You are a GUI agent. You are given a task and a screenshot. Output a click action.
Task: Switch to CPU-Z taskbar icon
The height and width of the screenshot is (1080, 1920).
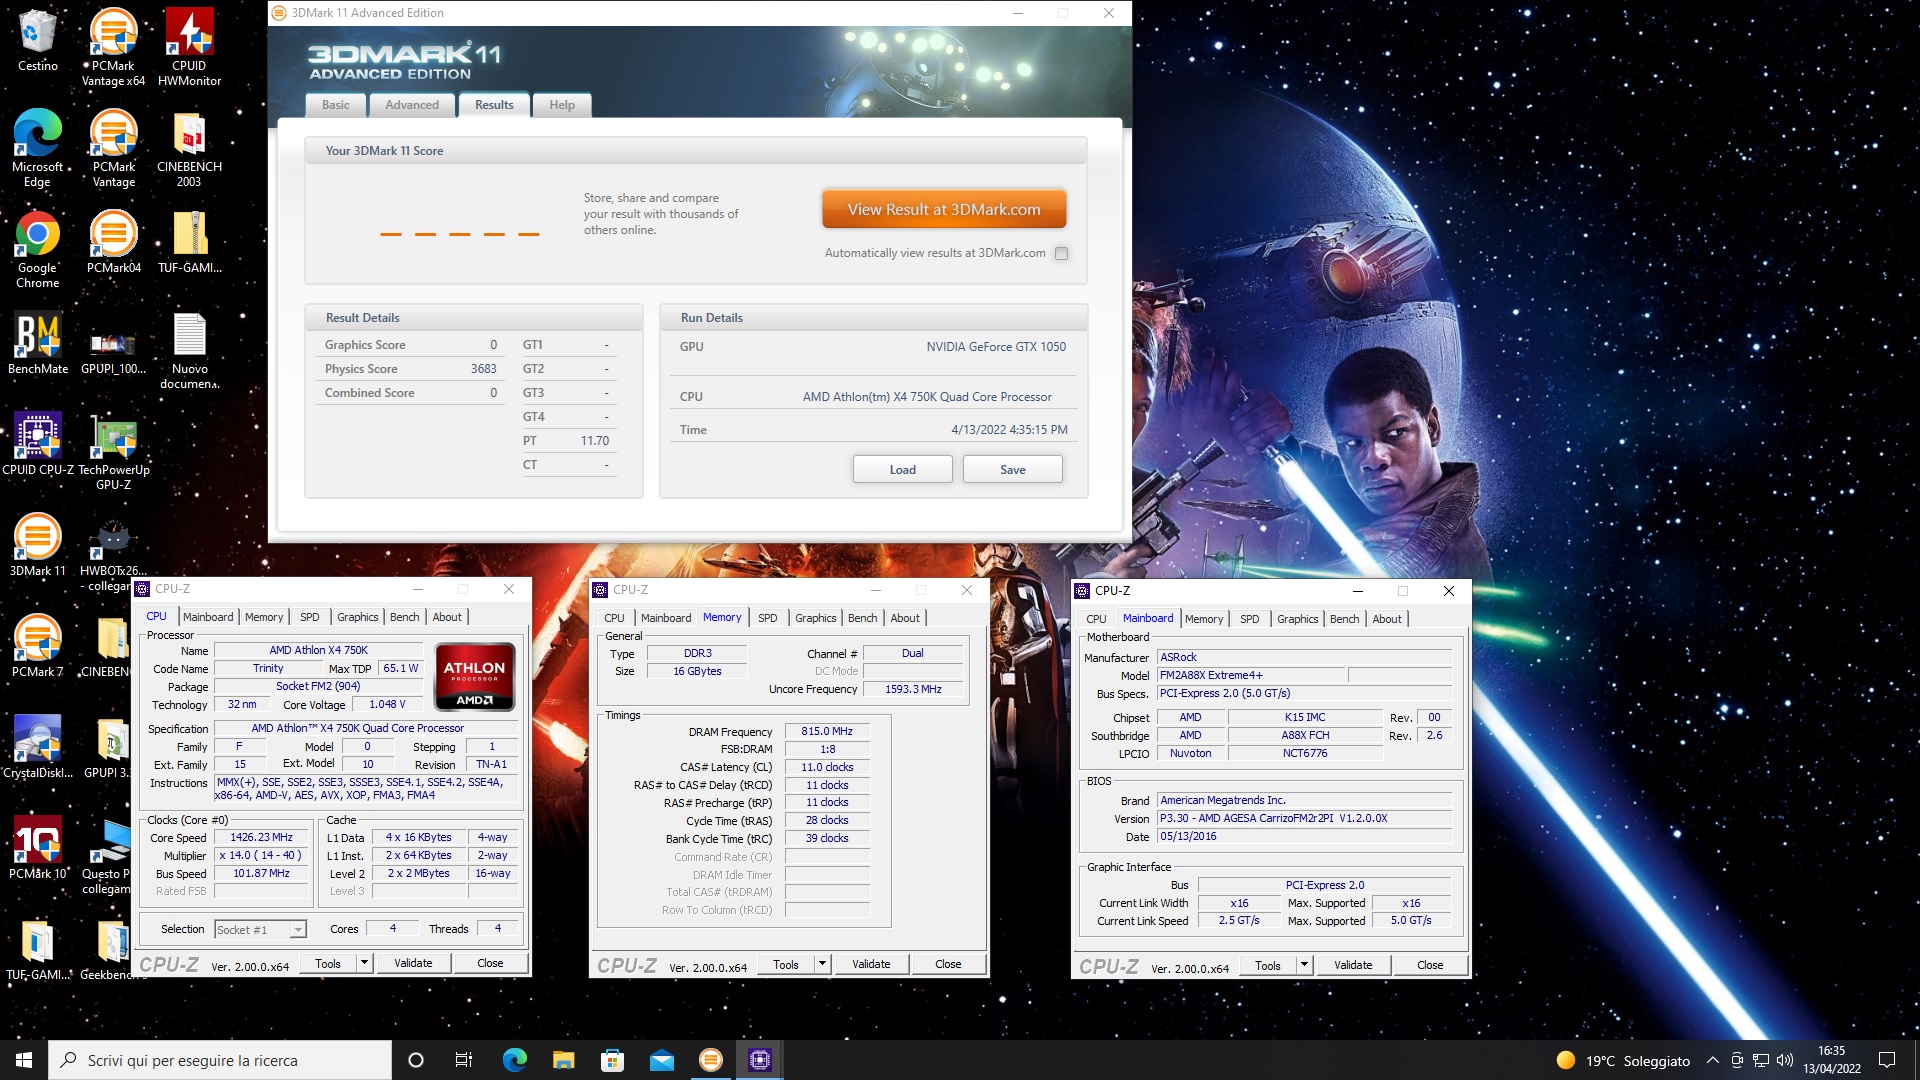[760, 1060]
